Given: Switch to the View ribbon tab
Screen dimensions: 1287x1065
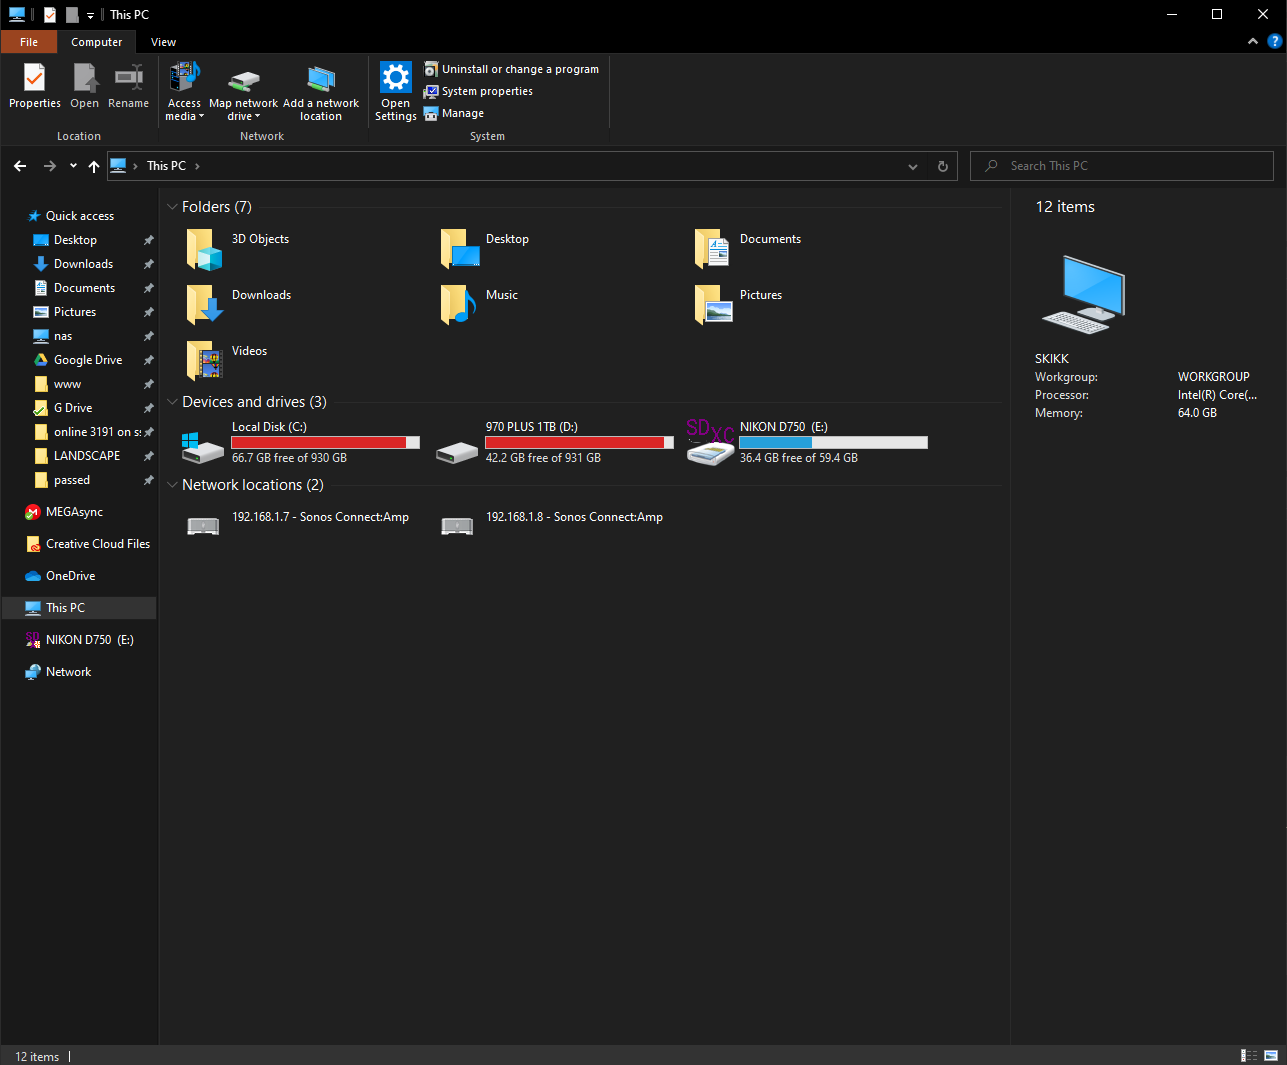Looking at the screenshot, I should 163,42.
